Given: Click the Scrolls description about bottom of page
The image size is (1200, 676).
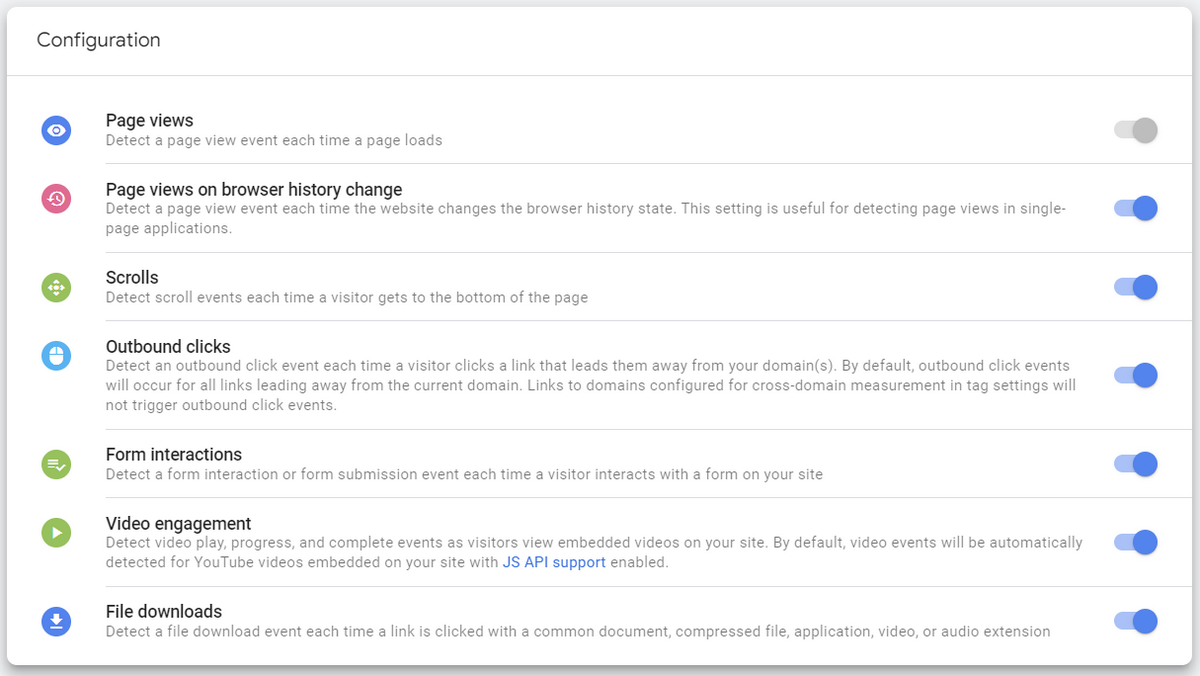Looking at the screenshot, I should coord(347,297).
